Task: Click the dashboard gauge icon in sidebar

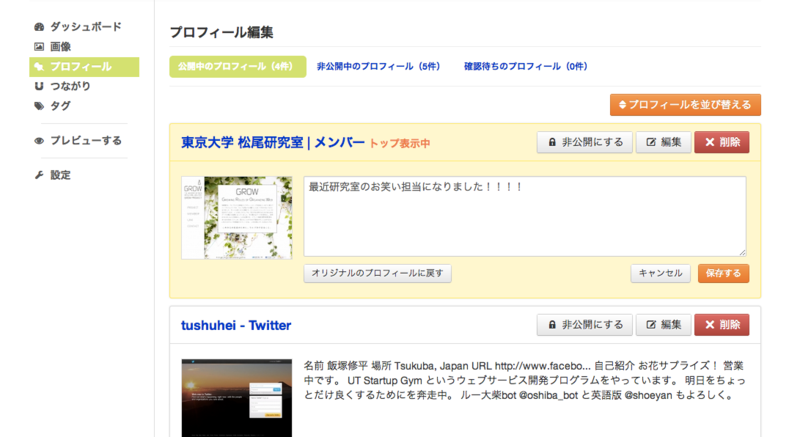Action: [39, 27]
